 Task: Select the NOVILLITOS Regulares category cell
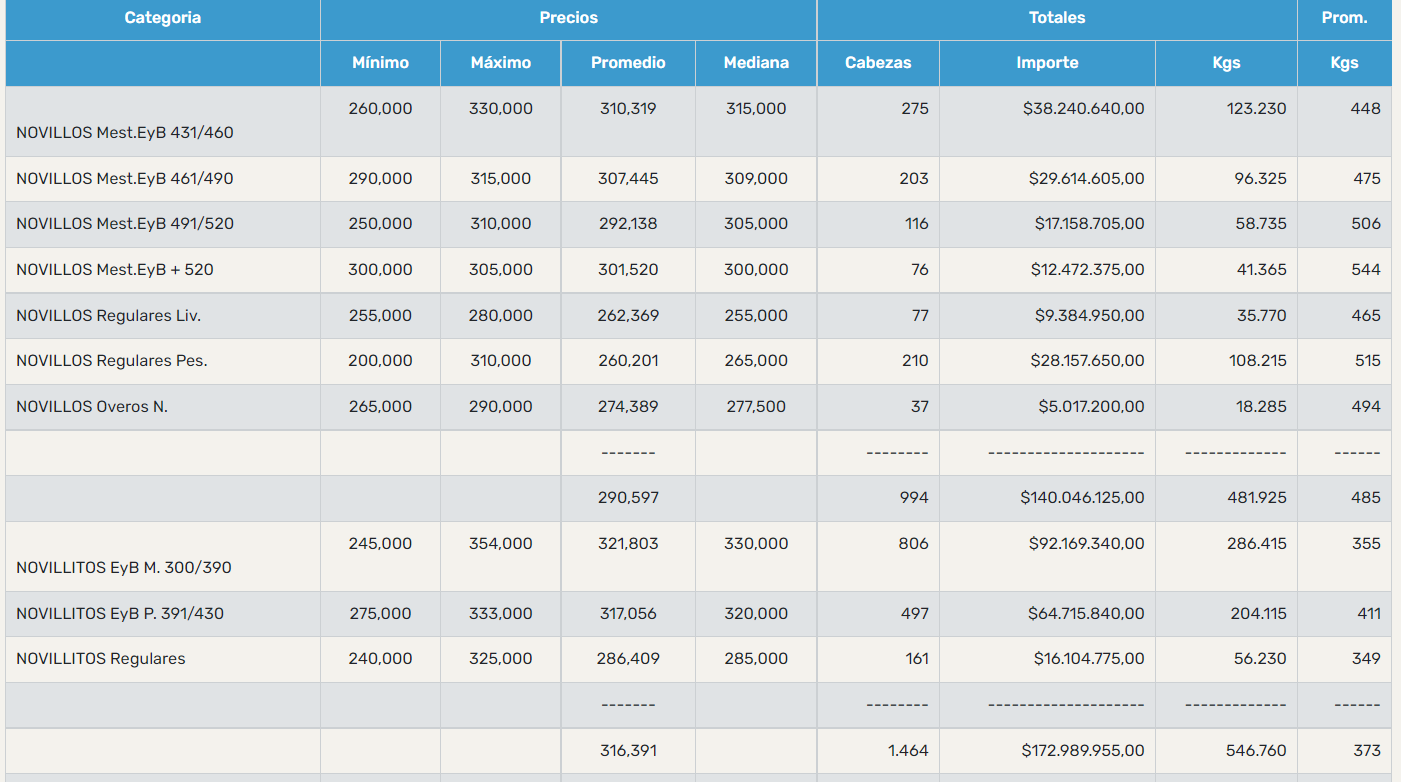click(x=101, y=659)
